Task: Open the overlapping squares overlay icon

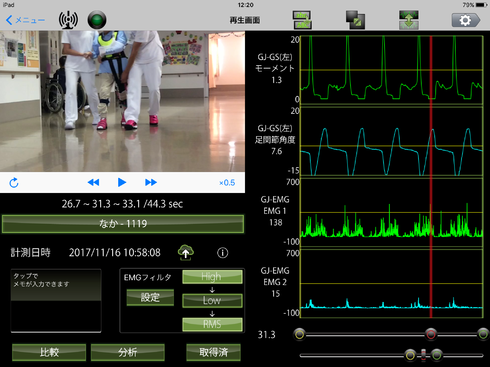Action: coord(355,20)
